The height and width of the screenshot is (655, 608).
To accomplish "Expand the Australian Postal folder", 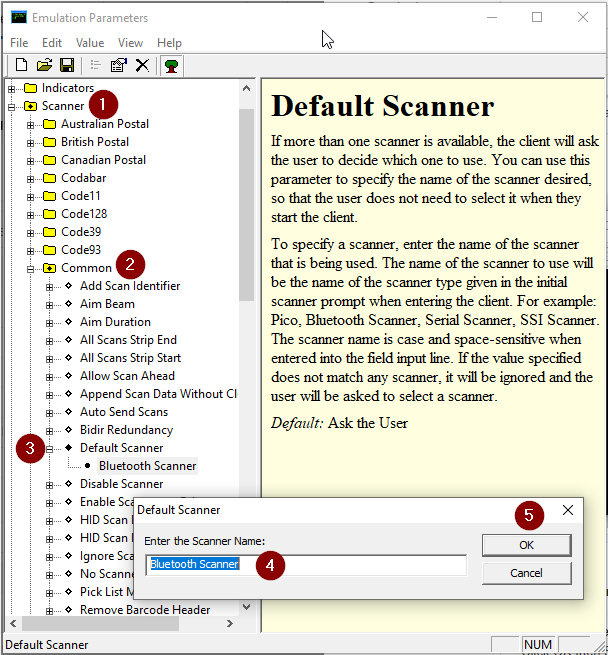I will [31, 124].
